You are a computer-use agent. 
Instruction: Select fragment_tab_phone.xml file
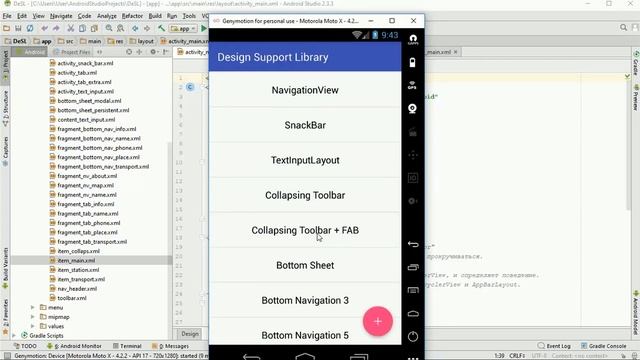tap(89, 223)
